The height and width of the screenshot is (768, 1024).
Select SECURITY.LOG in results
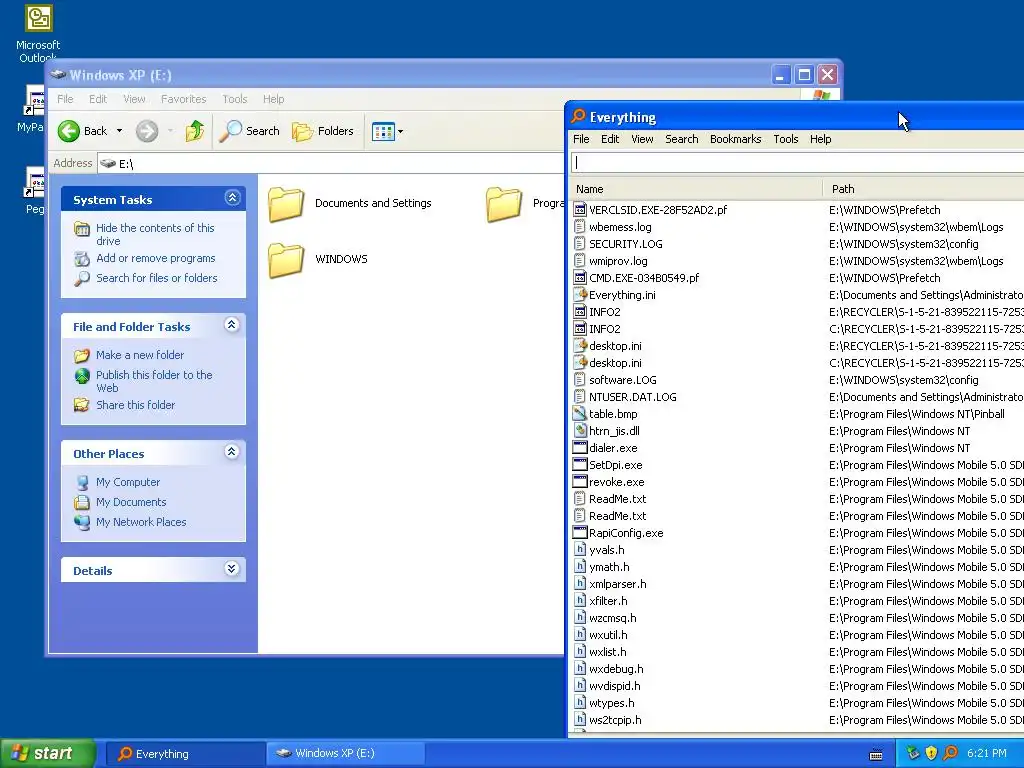[626, 244]
